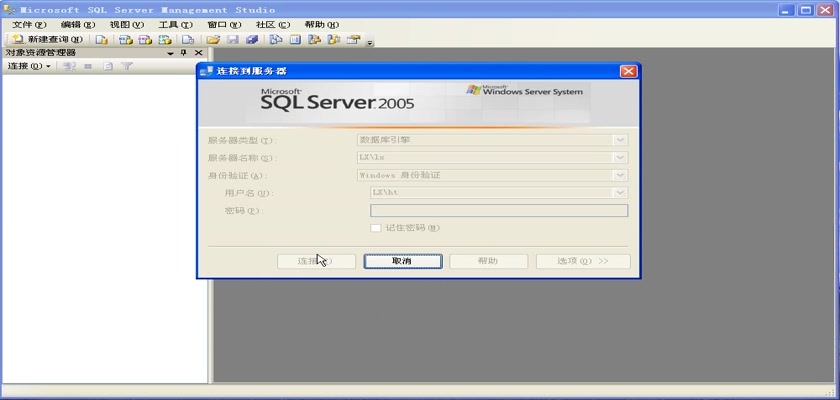This screenshot has width=840, height=400.
Task: Expand the 身份验证 dropdown
Action: (x=620, y=175)
